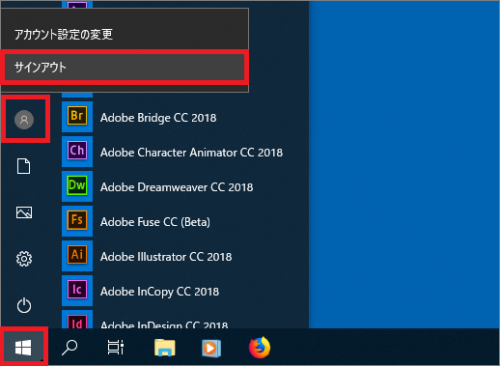This screenshot has height=366, width=500.
Task: Open taskbar search magnifier
Action: (69, 348)
